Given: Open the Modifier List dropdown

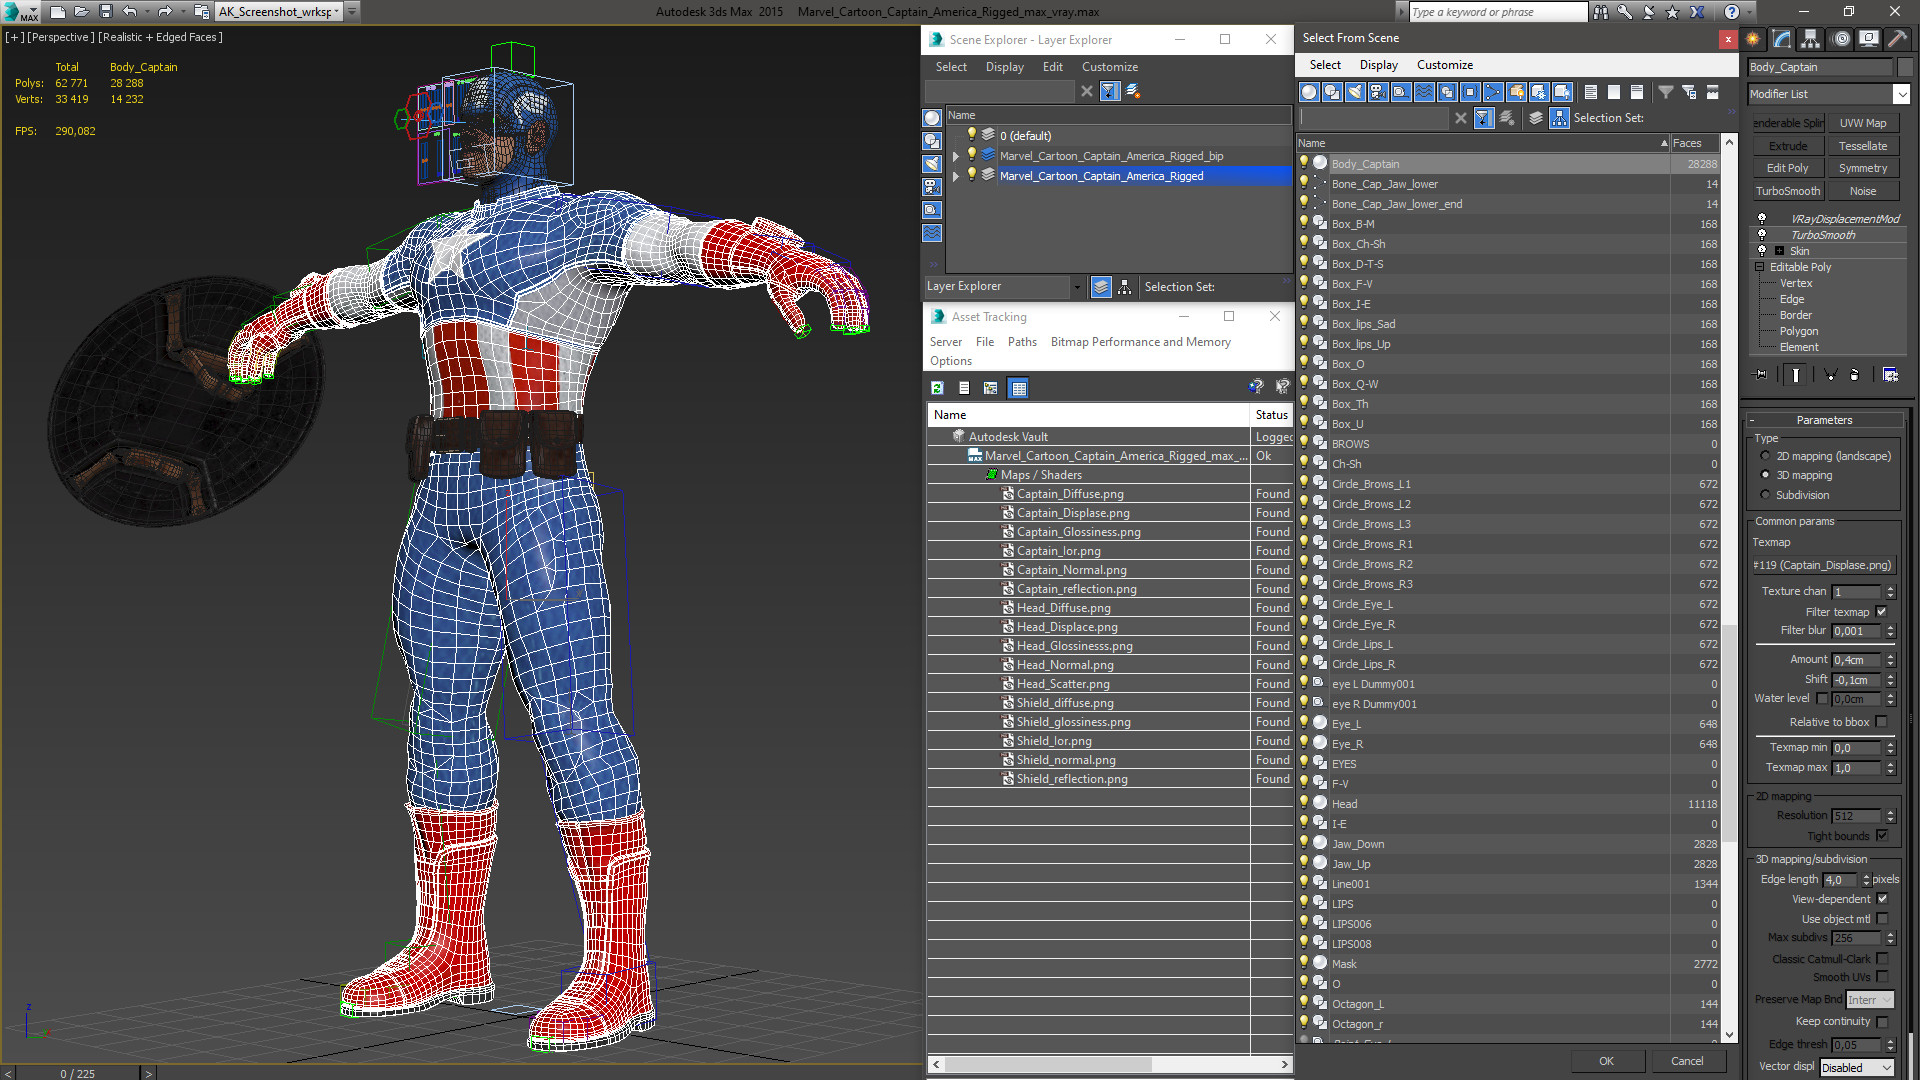Looking at the screenshot, I should [1901, 94].
